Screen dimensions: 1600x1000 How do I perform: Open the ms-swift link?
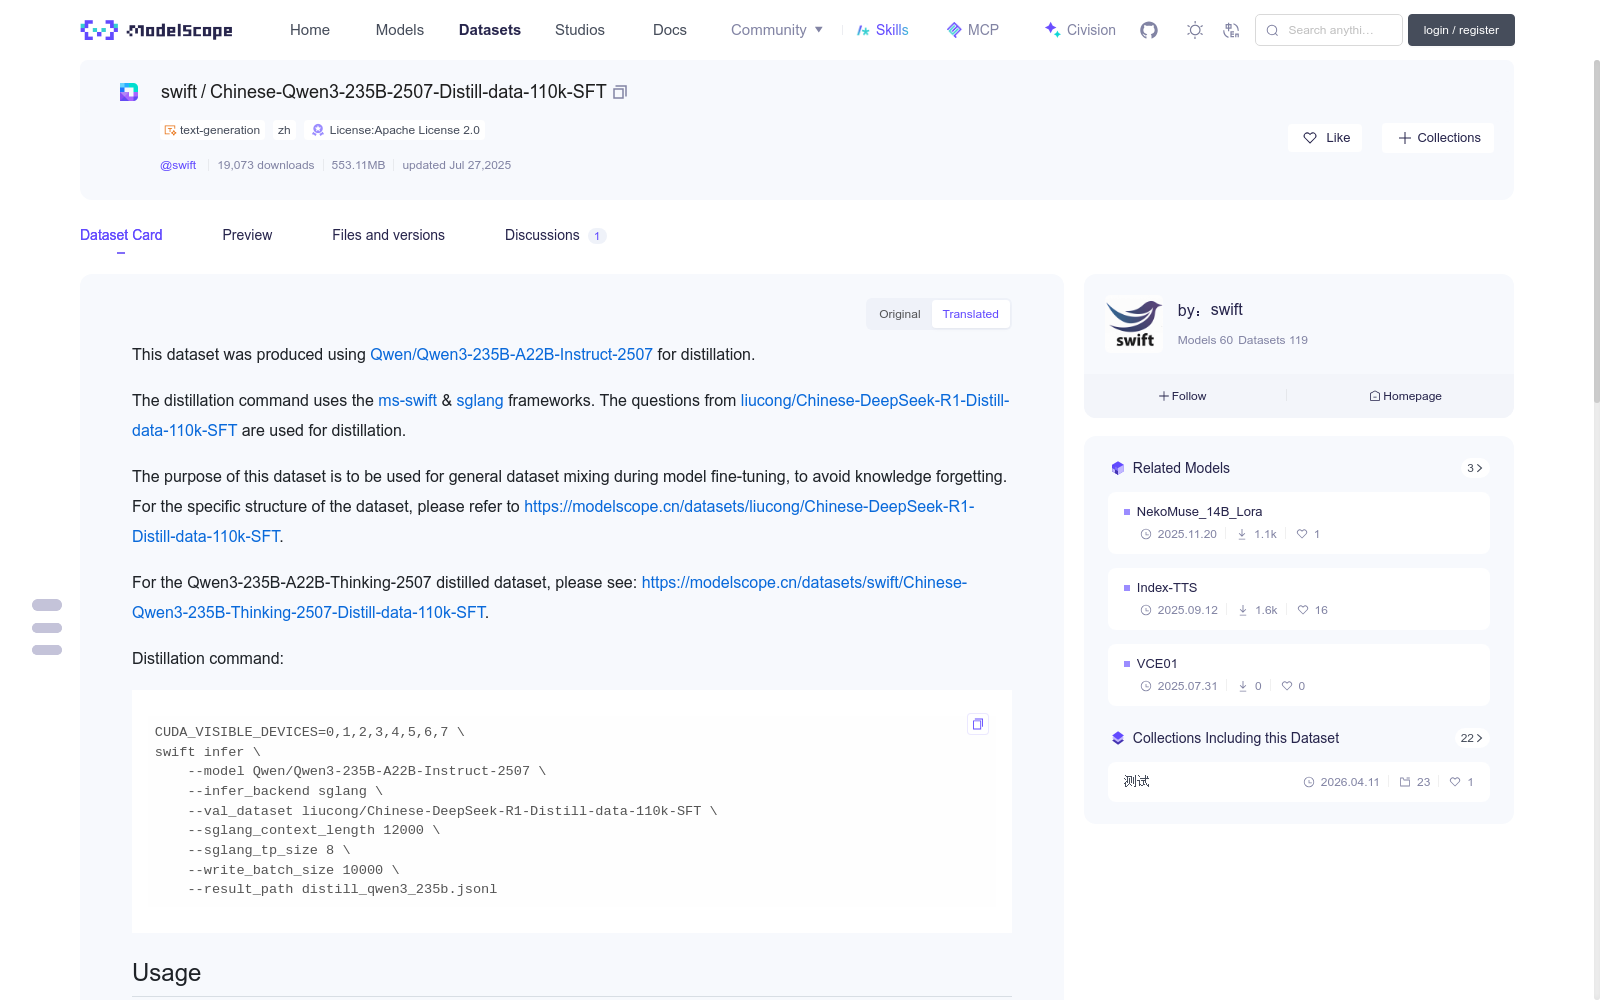pyautogui.click(x=407, y=400)
